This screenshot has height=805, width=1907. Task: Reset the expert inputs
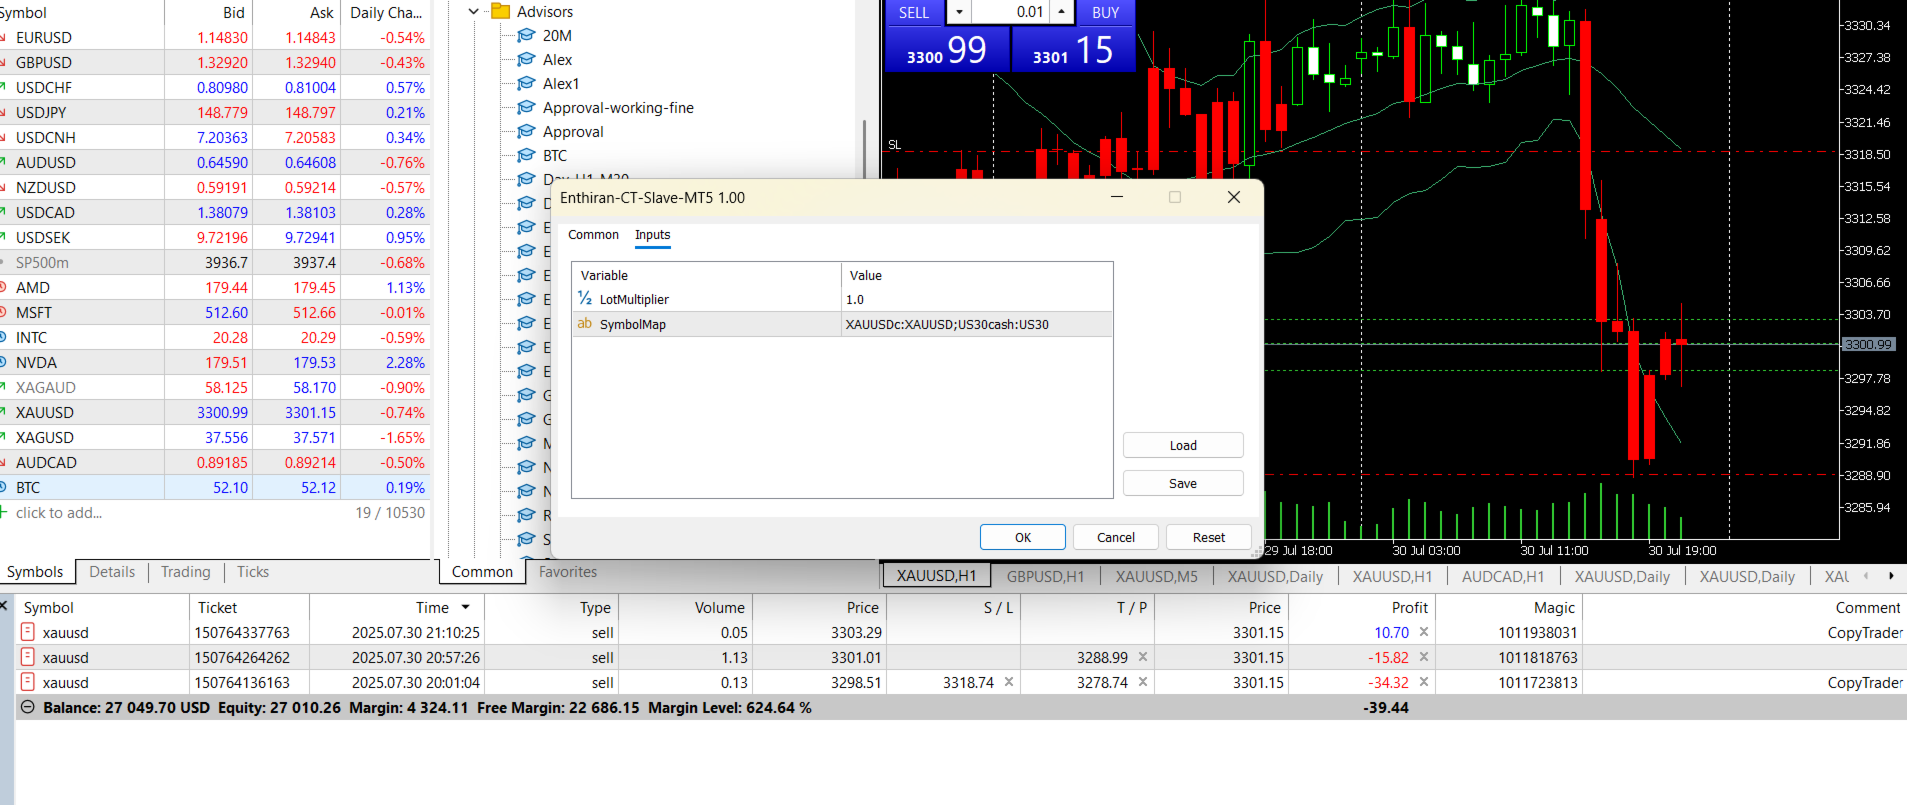(1209, 537)
